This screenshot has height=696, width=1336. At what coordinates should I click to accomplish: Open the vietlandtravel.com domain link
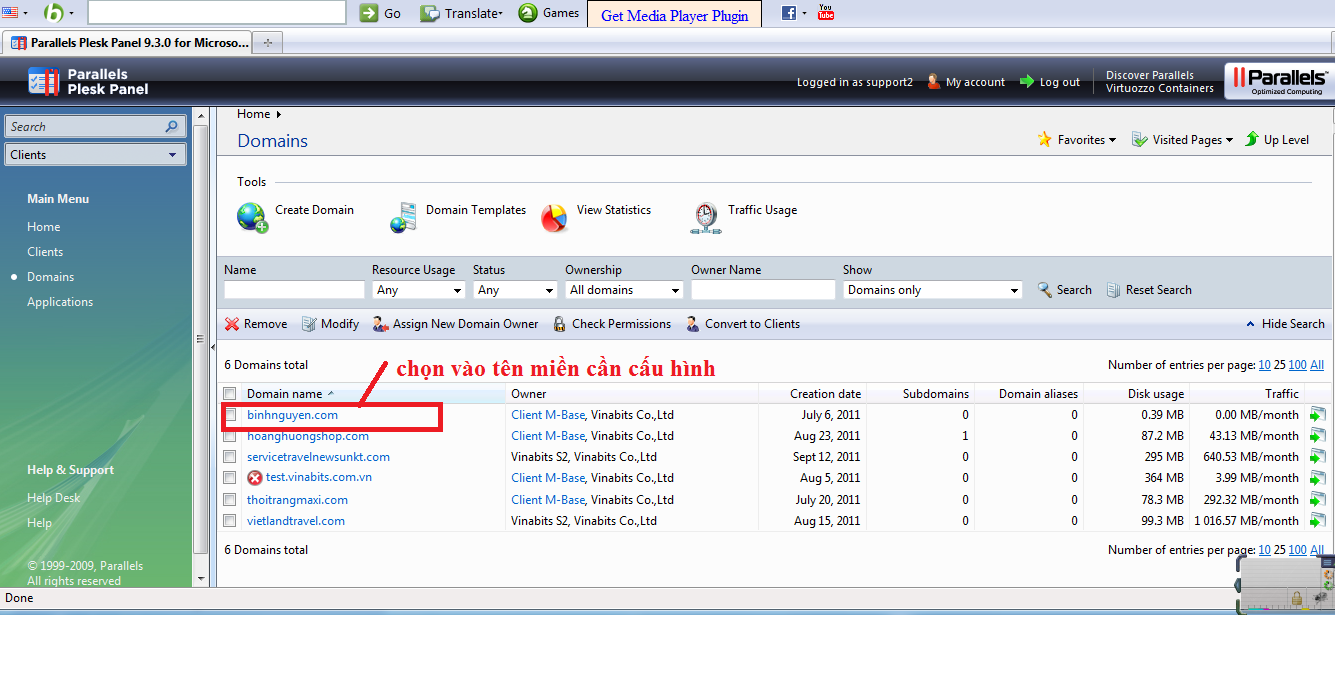click(296, 521)
